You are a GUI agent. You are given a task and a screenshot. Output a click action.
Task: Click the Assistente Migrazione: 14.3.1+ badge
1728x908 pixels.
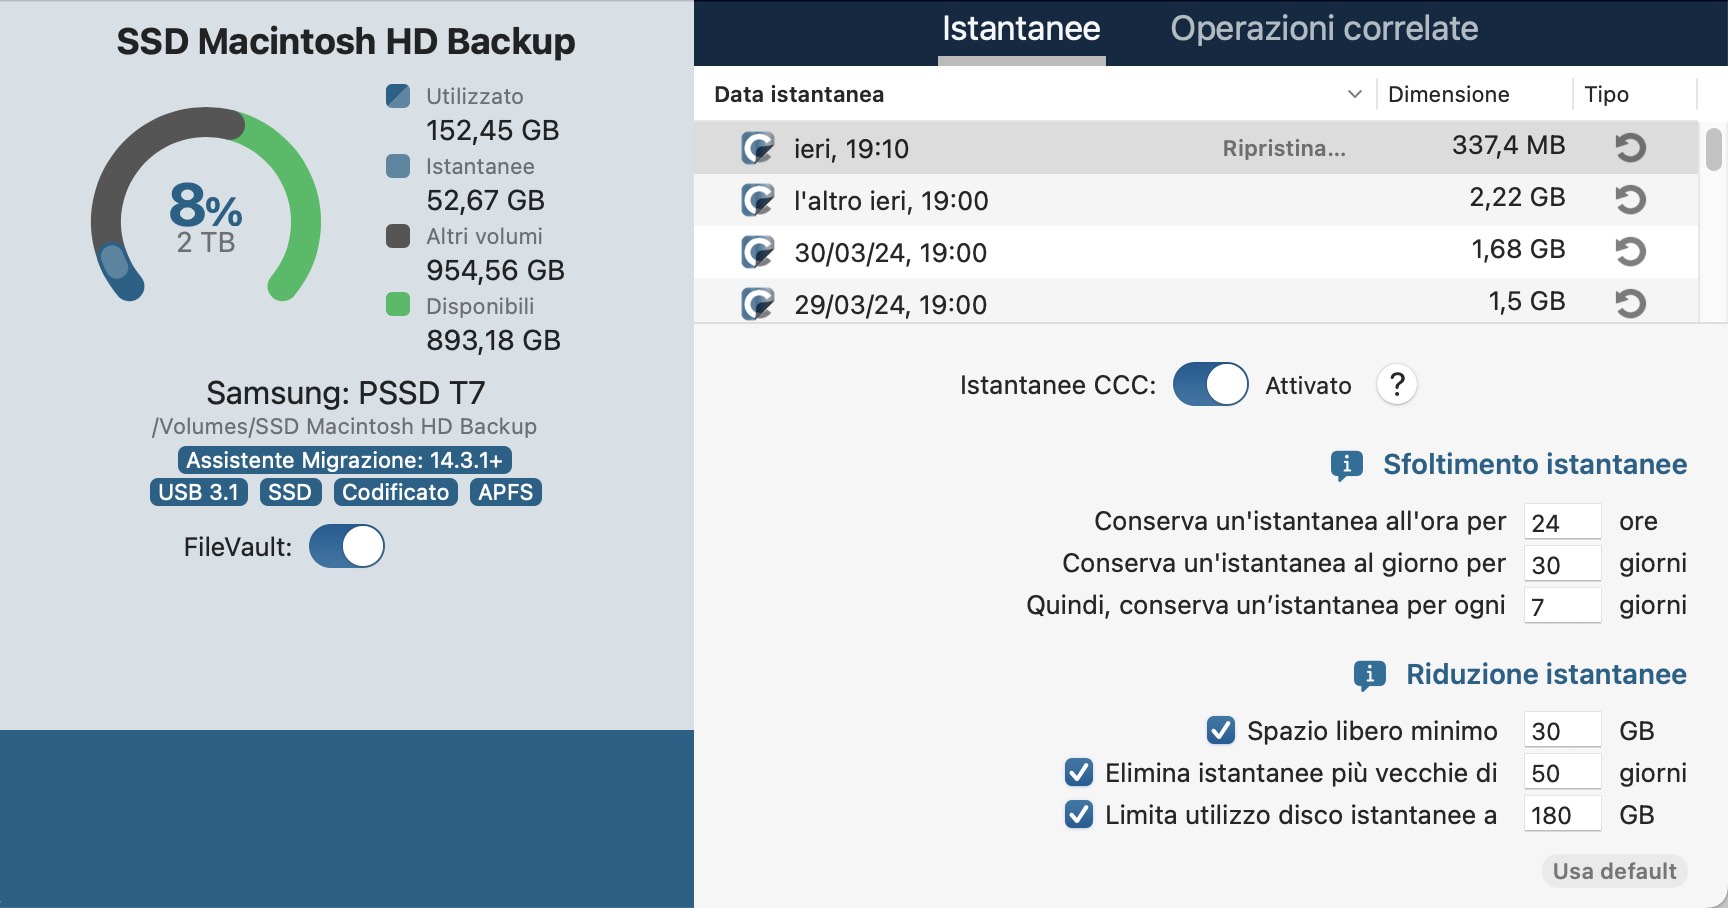[345, 460]
